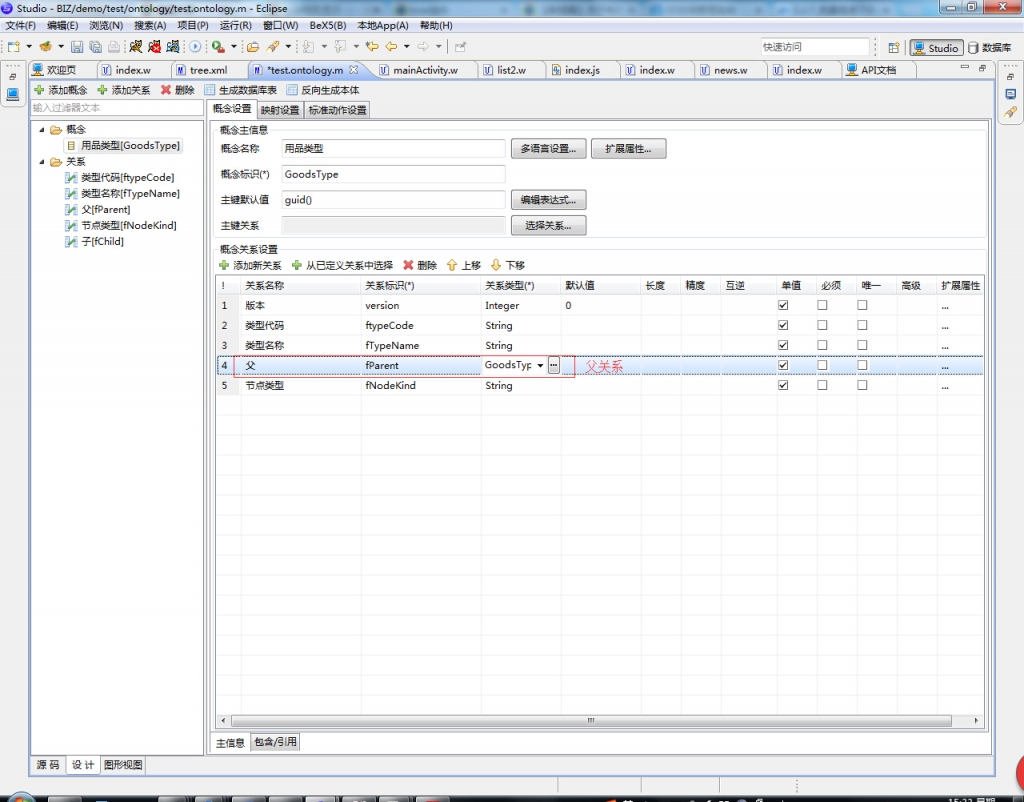Click the 反向生成本体 icon
This screenshot has width=1024, height=802.
click(x=292, y=90)
